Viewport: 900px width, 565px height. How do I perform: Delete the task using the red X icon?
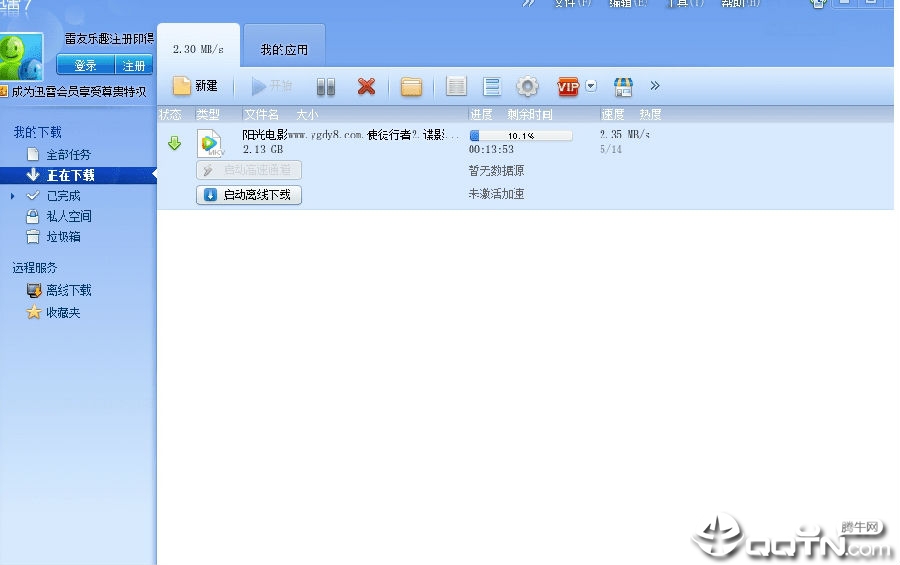pos(366,87)
